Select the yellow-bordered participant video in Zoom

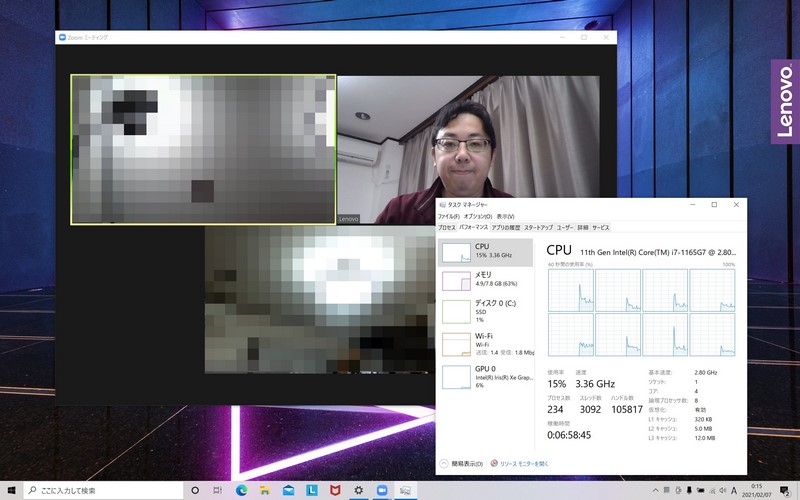pyautogui.click(x=203, y=149)
